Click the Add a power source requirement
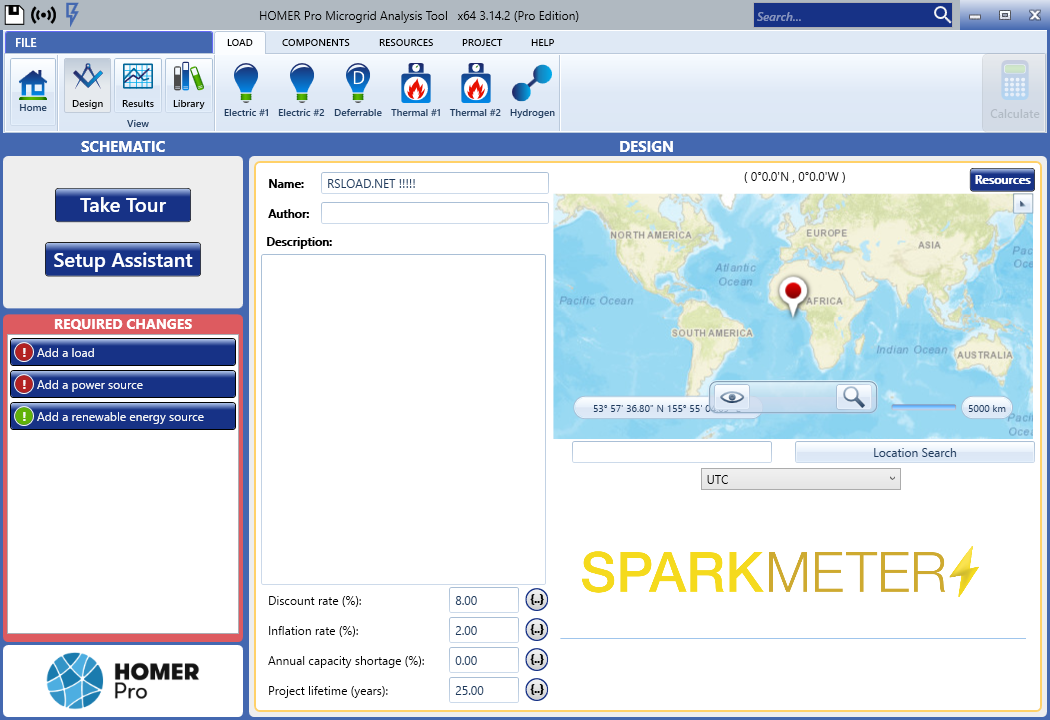 pyautogui.click(x=123, y=384)
